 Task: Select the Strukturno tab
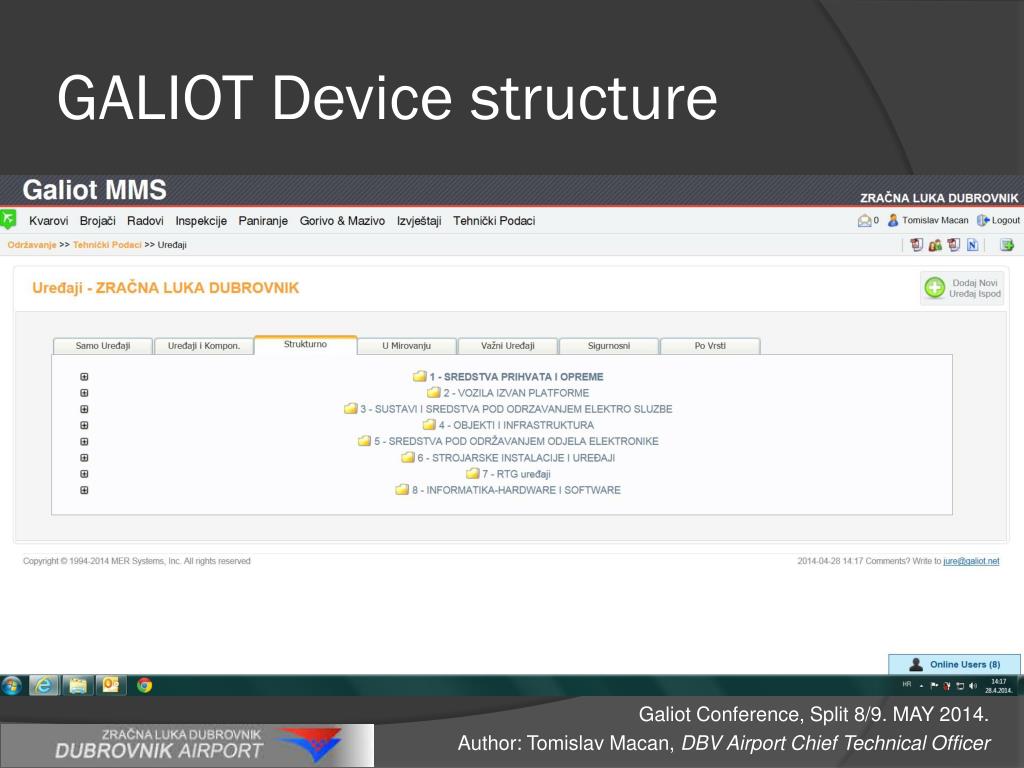(306, 344)
